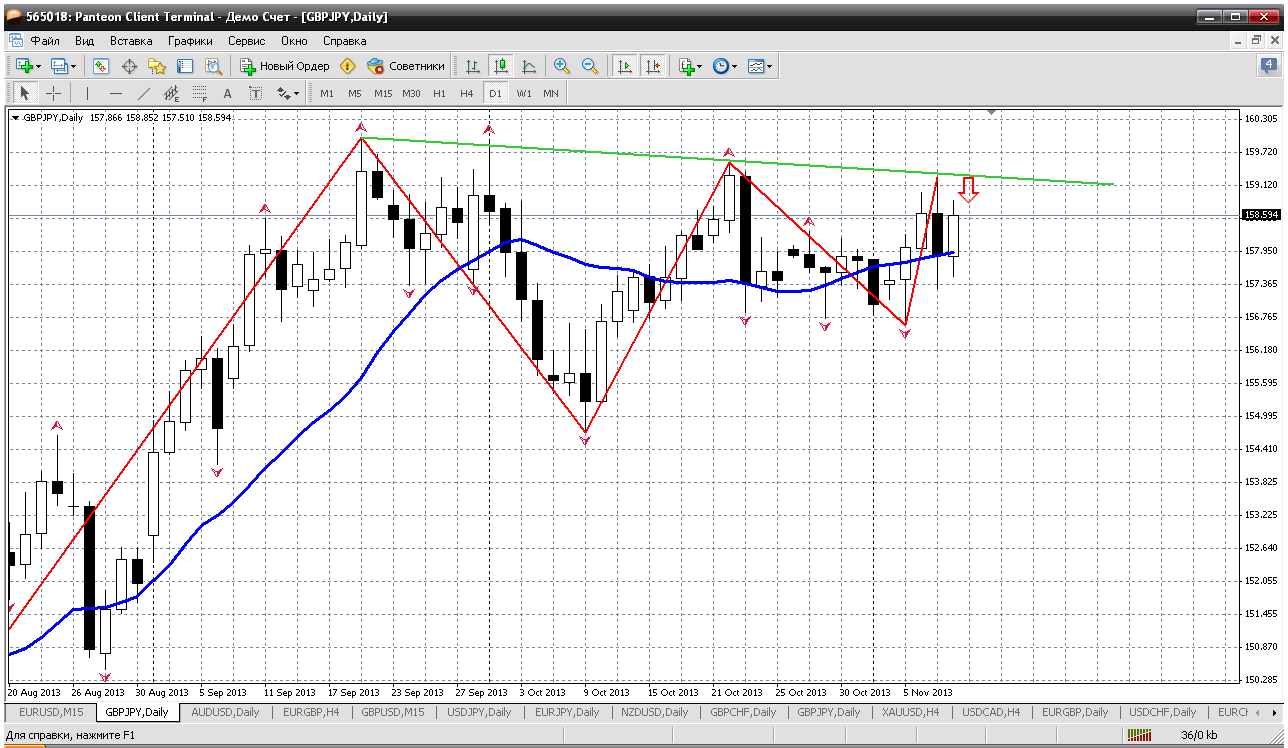Image resolution: width=1288 pixels, height=748 pixels.
Task: Switch to the EURUSD,M15 chart tab
Action: click(51, 712)
